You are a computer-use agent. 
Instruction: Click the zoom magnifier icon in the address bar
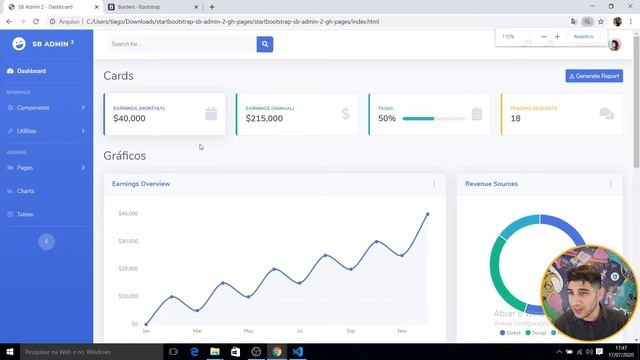(x=587, y=22)
